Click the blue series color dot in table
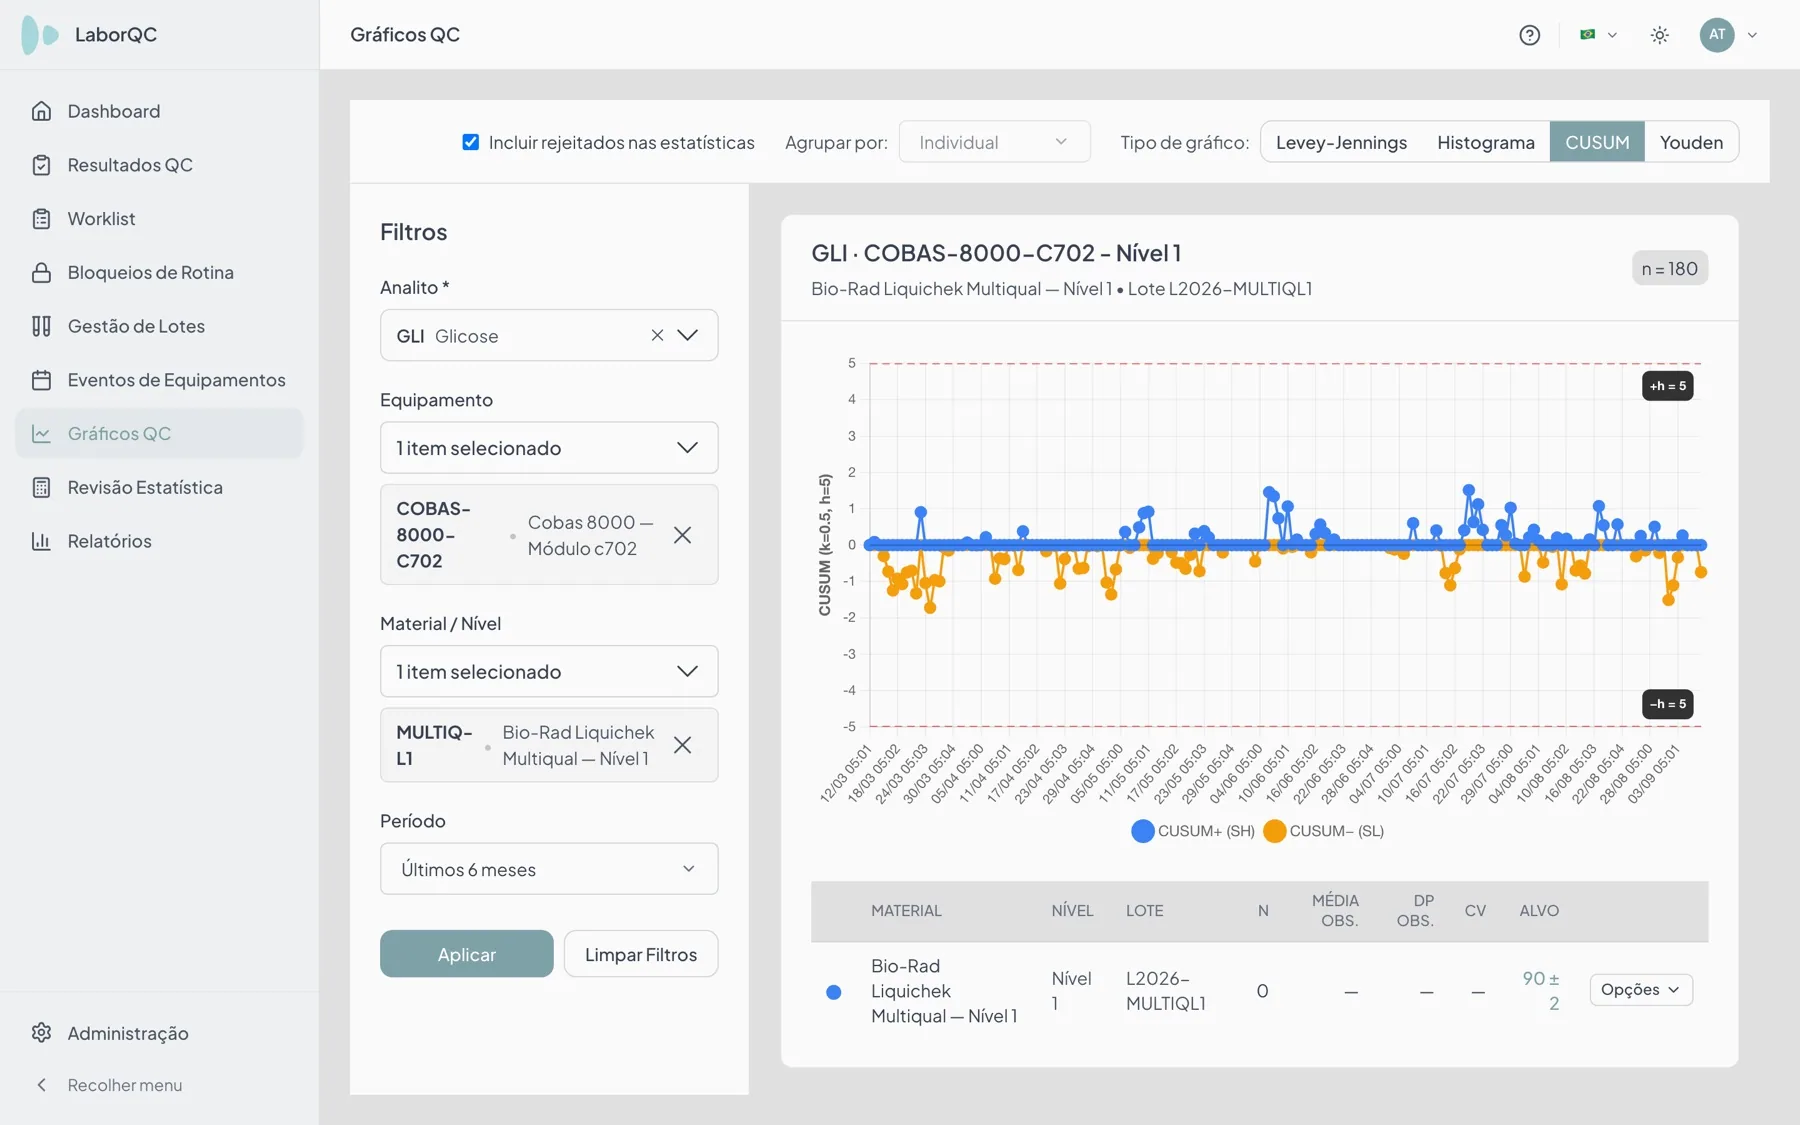The image size is (1800, 1125). click(x=833, y=992)
